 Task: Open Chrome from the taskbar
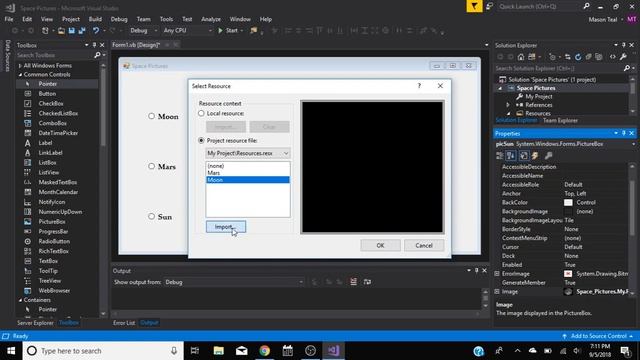pyautogui.click(x=264, y=351)
